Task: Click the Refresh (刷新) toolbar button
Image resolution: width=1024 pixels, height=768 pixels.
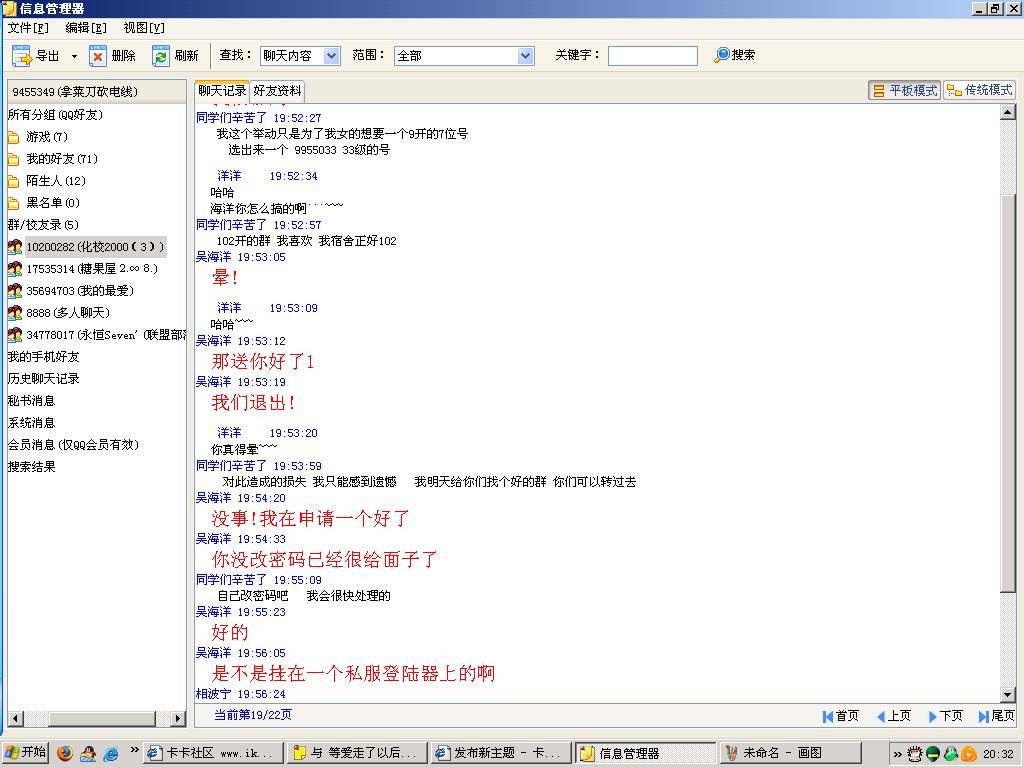Action: (x=175, y=56)
